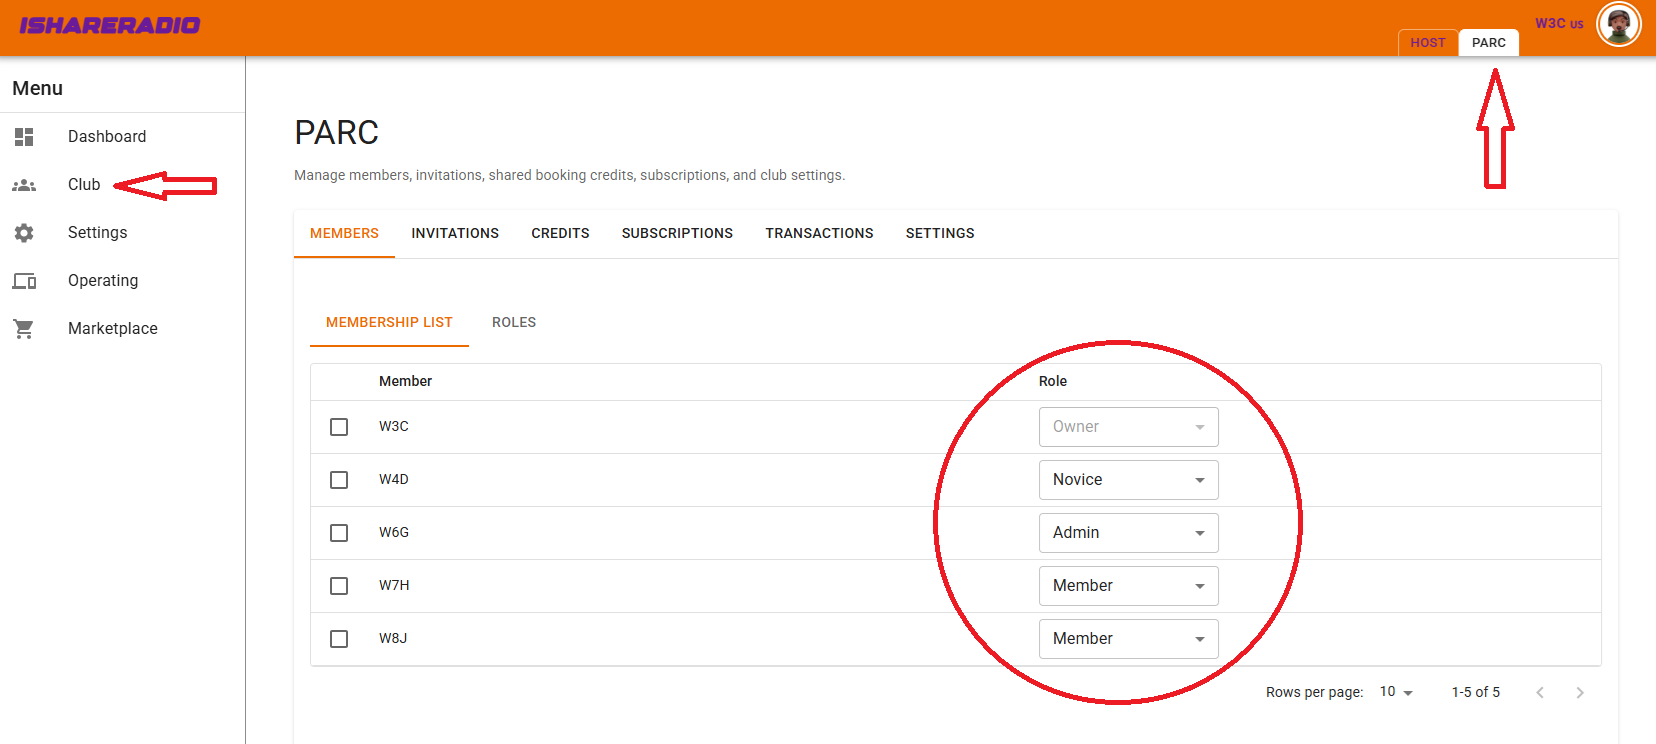Click member name W7H

(394, 586)
